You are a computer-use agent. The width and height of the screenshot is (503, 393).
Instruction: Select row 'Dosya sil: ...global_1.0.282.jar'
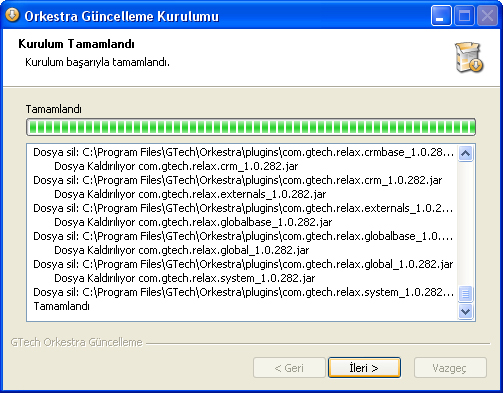coord(243,264)
